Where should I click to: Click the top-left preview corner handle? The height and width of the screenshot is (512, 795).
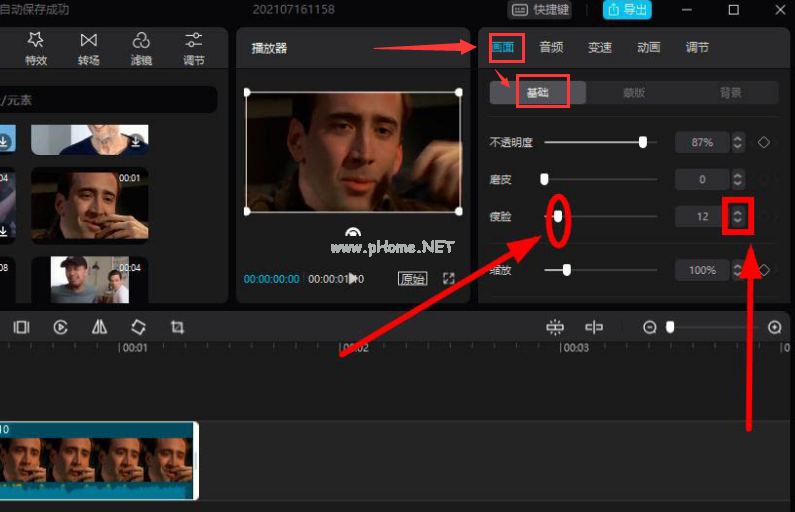click(x=247, y=92)
